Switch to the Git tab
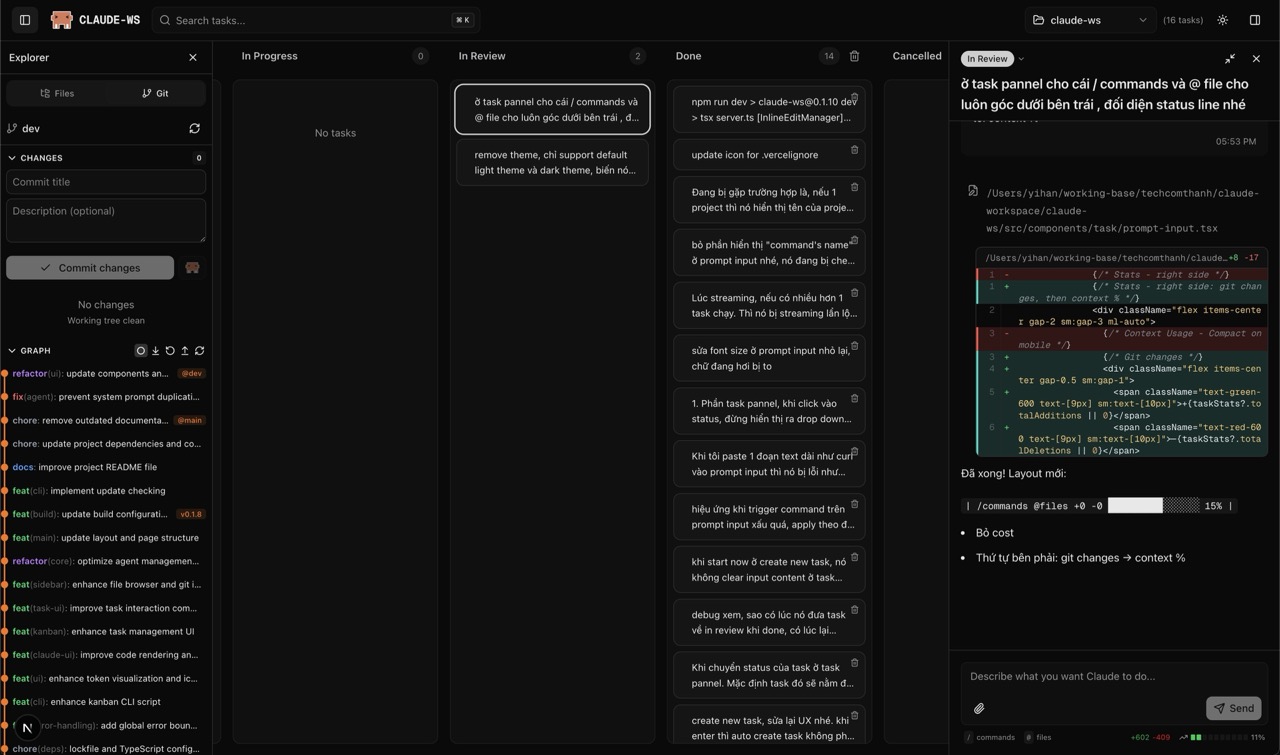This screenshot has width=1280, height=755. [155, 93]
